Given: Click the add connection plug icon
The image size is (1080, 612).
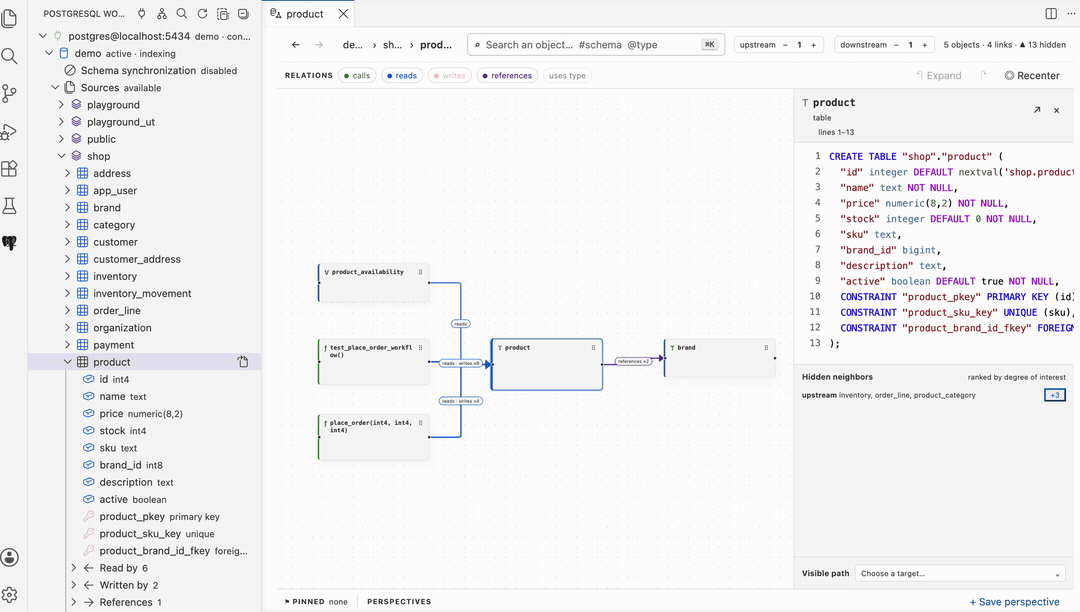Looking at the screenshot, I should pos(141,13).
